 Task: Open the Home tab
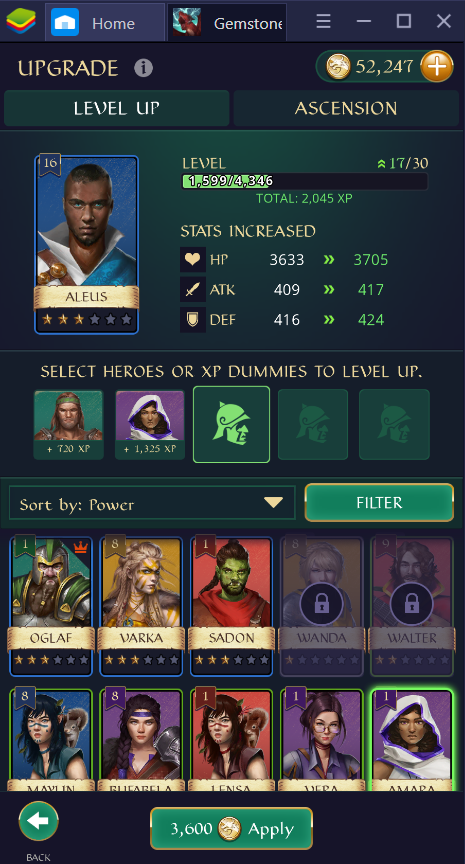click(x=105, y=23)
